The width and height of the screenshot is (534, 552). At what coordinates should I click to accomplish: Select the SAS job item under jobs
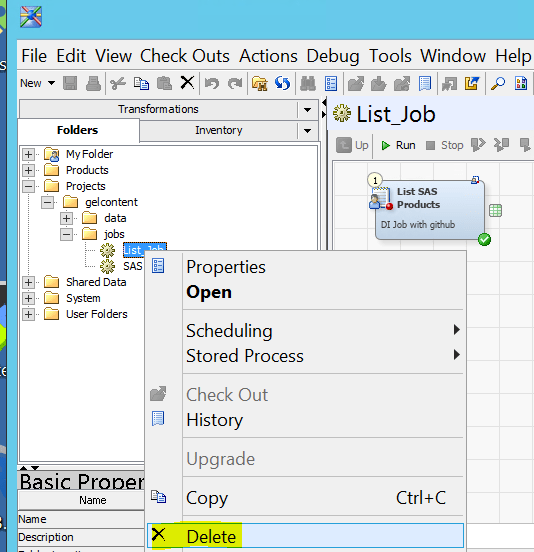(x=133, y=266)
